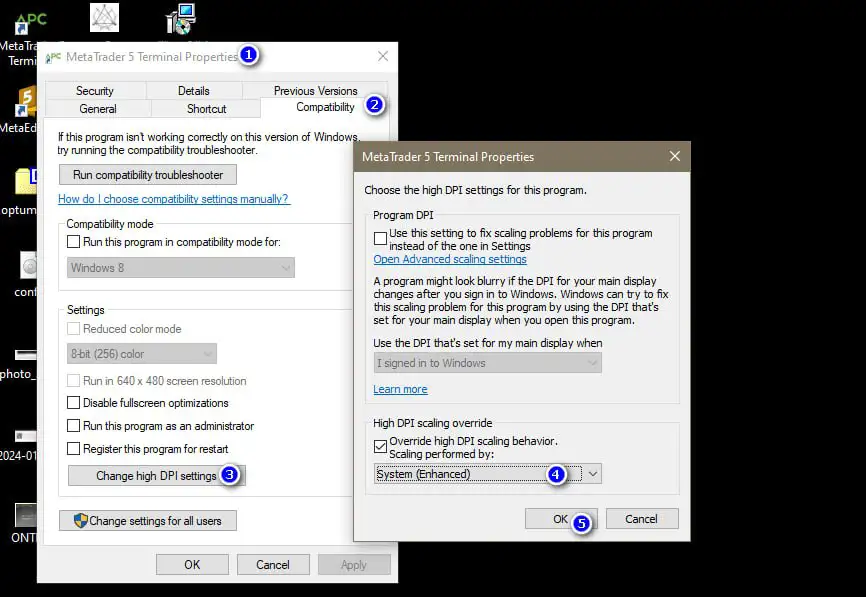Viewport: 866px width, 597px height.
Task: Expand the Windows 8 compatibility mode dropdown
Action: pyautogui.click(x=181, y=268)
